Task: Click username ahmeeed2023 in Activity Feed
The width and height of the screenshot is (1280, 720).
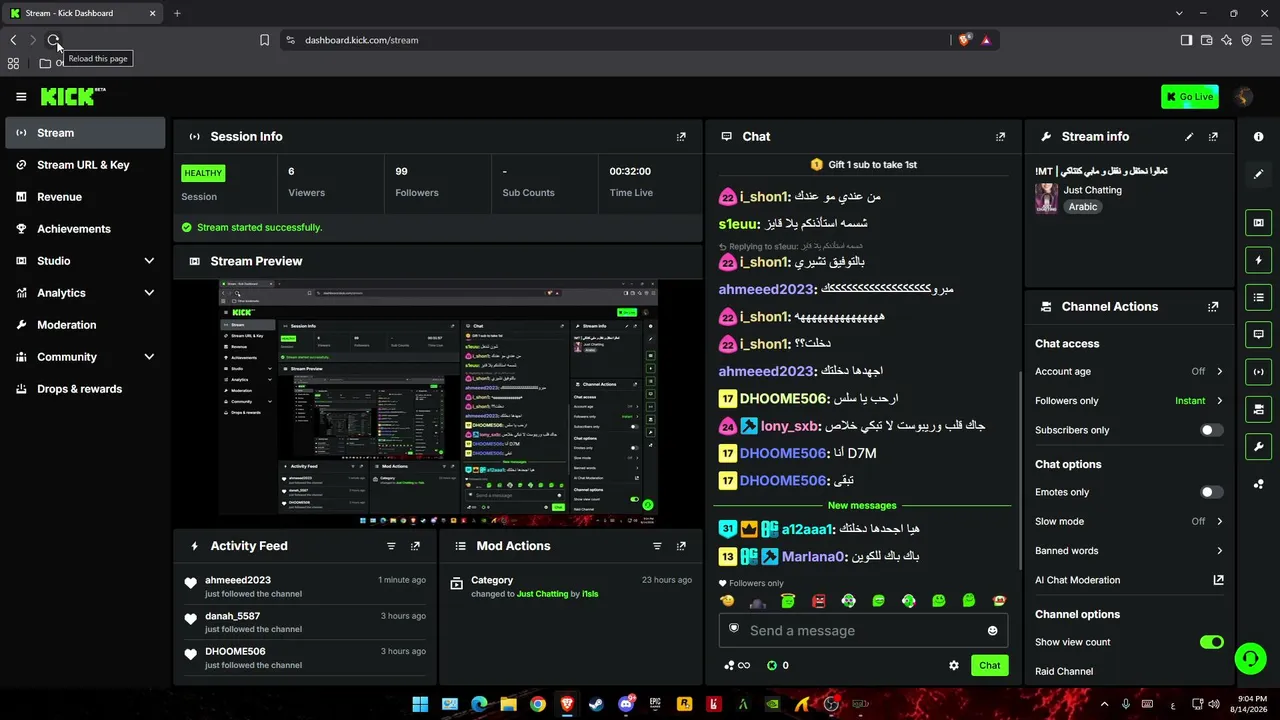Action: click(x=238, y=580)
